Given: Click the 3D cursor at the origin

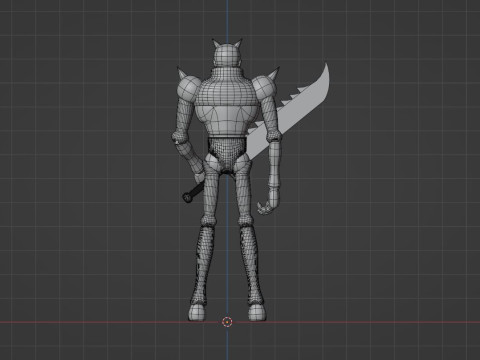Looking at the screenshot, I should coord(227,322).
